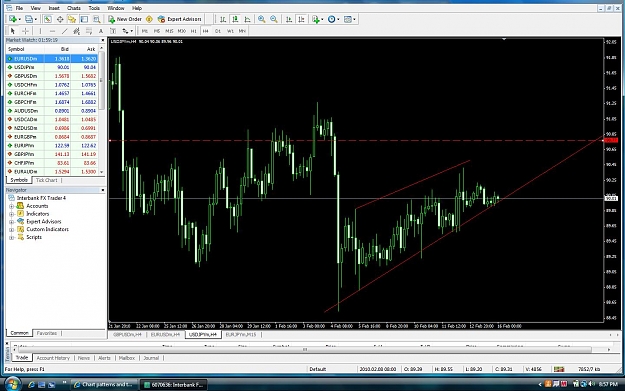Viewport: 625px width, 391px height.
Task: Switch chart to candlesticks icon
Action: tap(235, 19)
